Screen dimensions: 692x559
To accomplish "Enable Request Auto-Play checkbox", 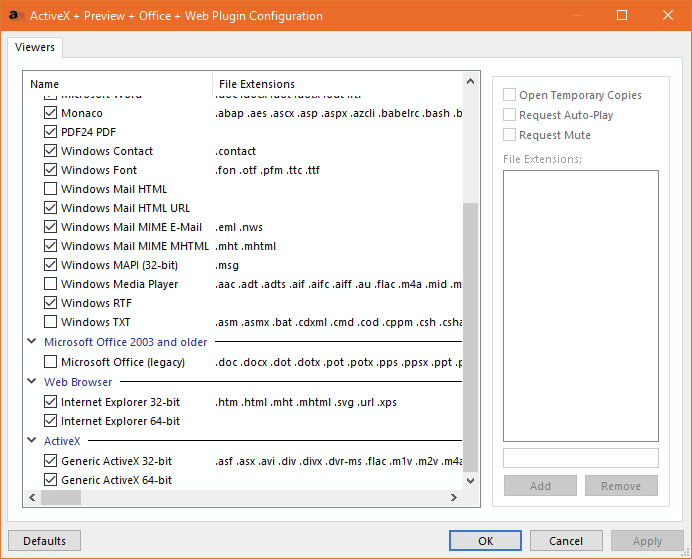I will [509, 115].
